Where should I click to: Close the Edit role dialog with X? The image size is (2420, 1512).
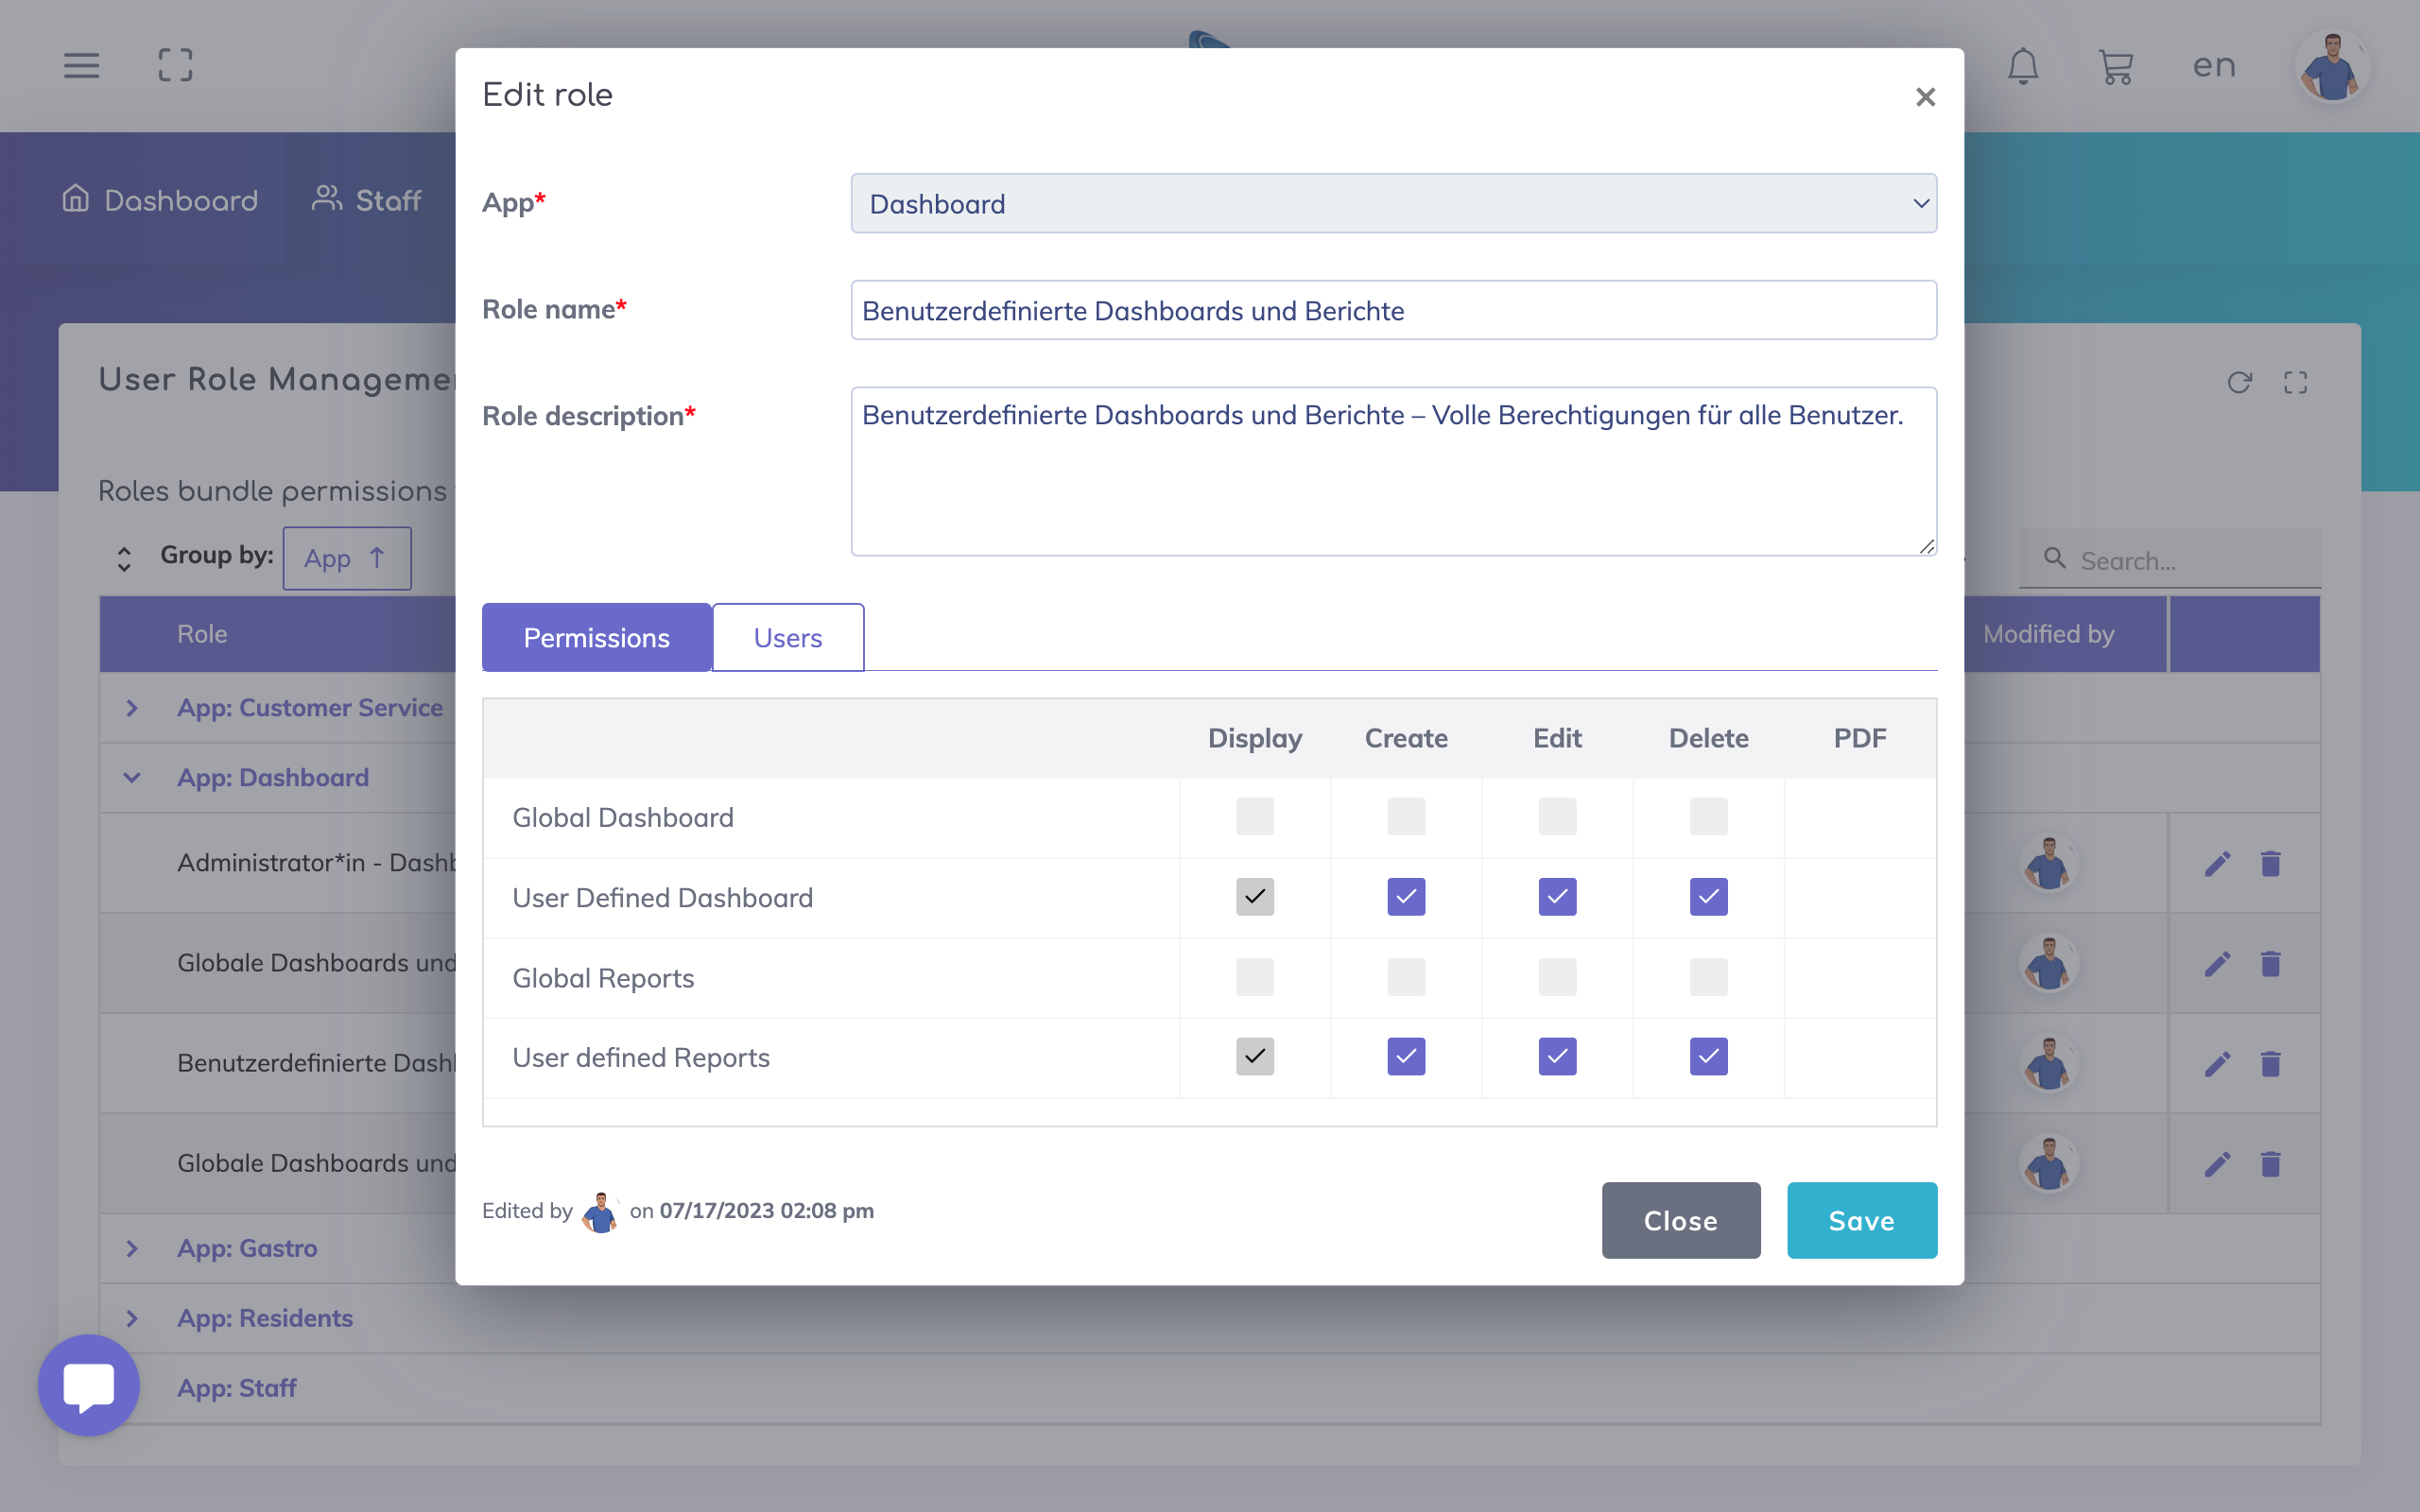1925,97
